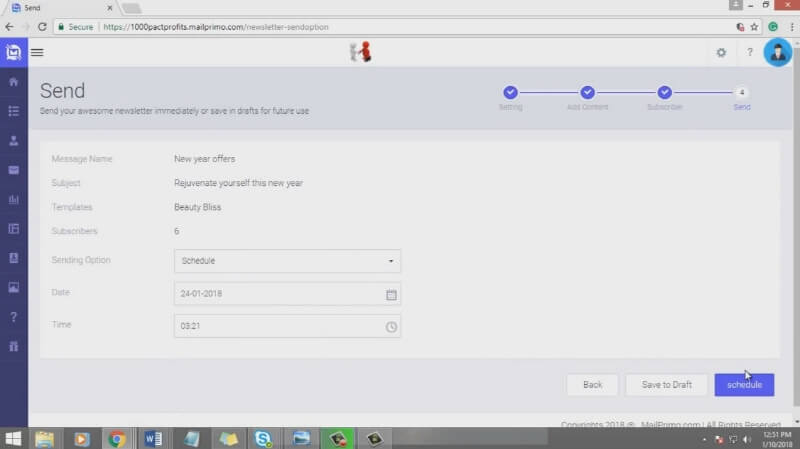Click volume icon in system tray

coord(747,439)
